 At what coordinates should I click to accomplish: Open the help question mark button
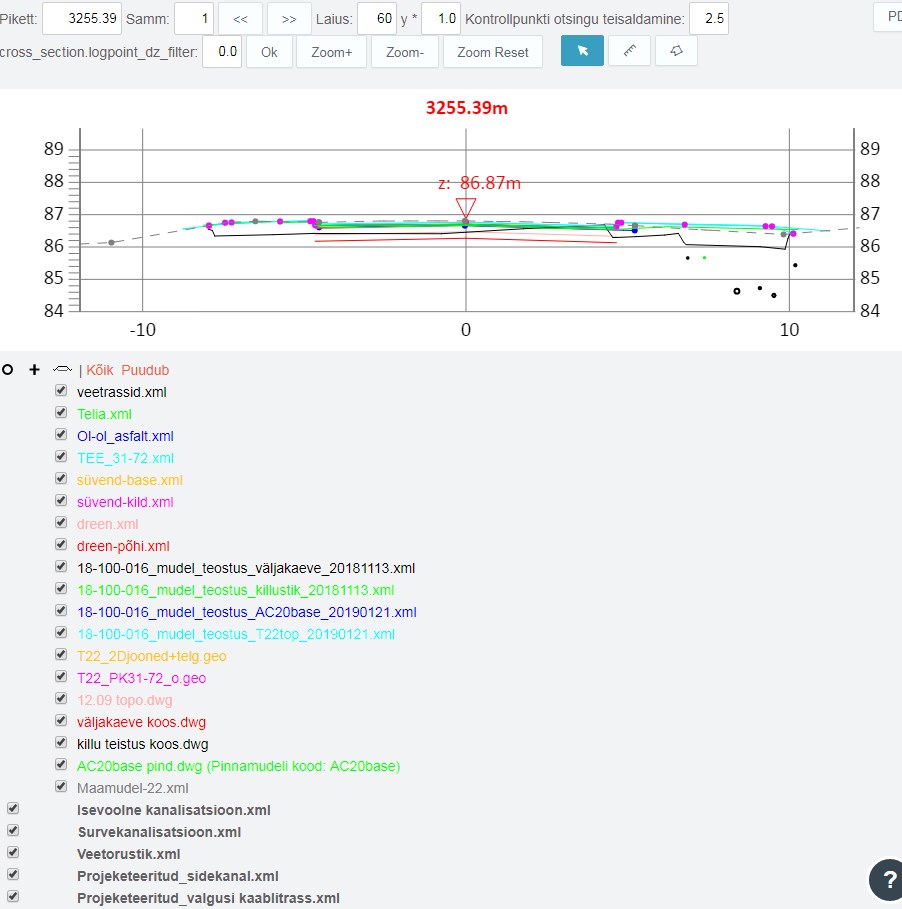[886, 879]
